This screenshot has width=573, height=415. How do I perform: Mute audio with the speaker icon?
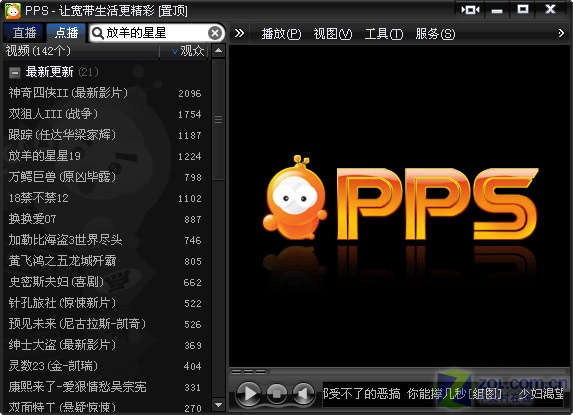303,394
